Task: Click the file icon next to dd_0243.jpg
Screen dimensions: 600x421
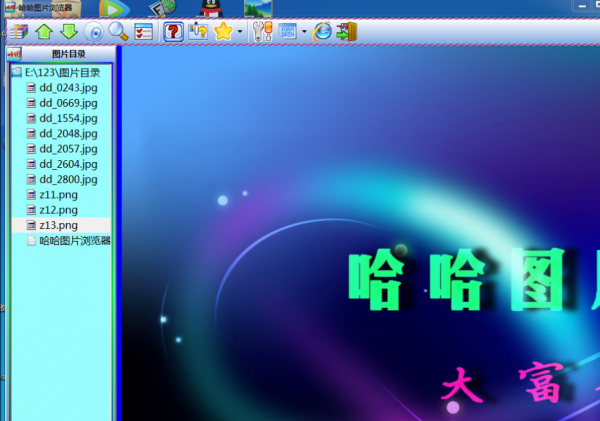Action: click(31, 88)
